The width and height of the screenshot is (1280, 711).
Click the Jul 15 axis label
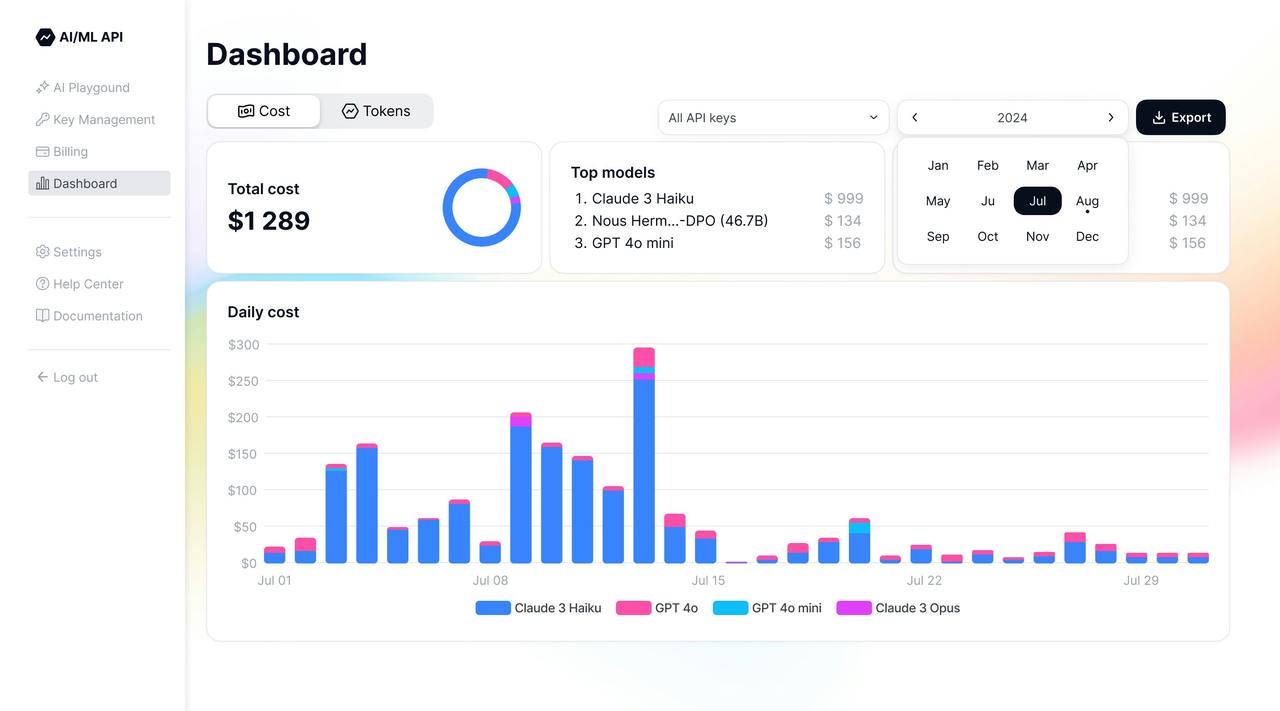pyautogui.click(x=708, y=580)
